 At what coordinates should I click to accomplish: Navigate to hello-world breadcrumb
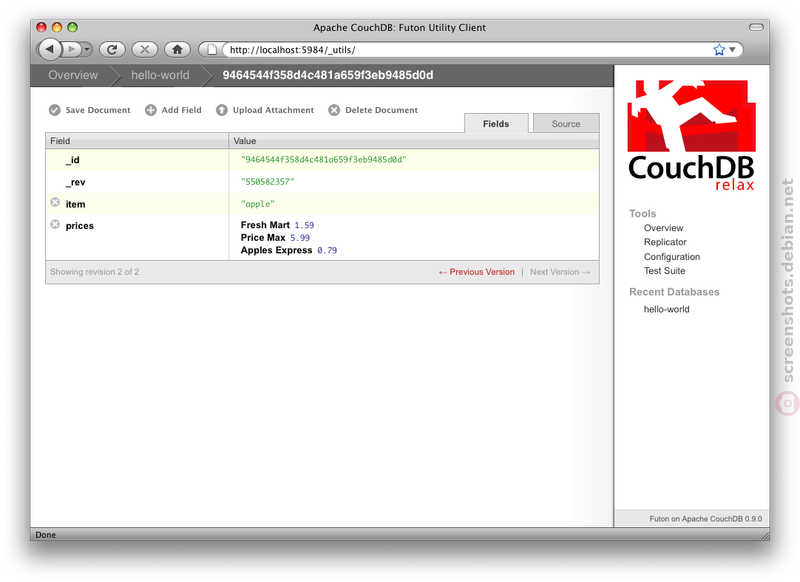point(160,75)
